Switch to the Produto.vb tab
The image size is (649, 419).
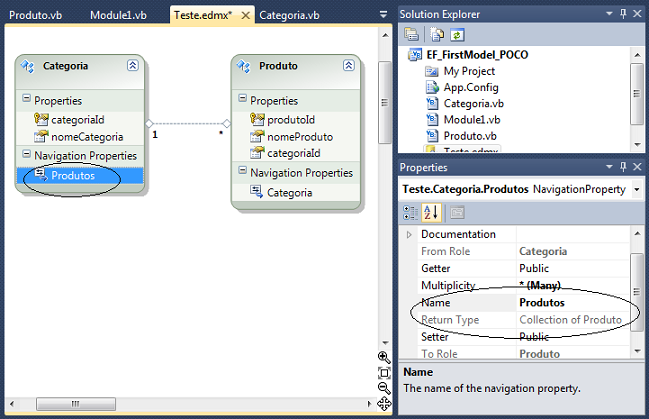pyautogui.click(x=36, y=15)
